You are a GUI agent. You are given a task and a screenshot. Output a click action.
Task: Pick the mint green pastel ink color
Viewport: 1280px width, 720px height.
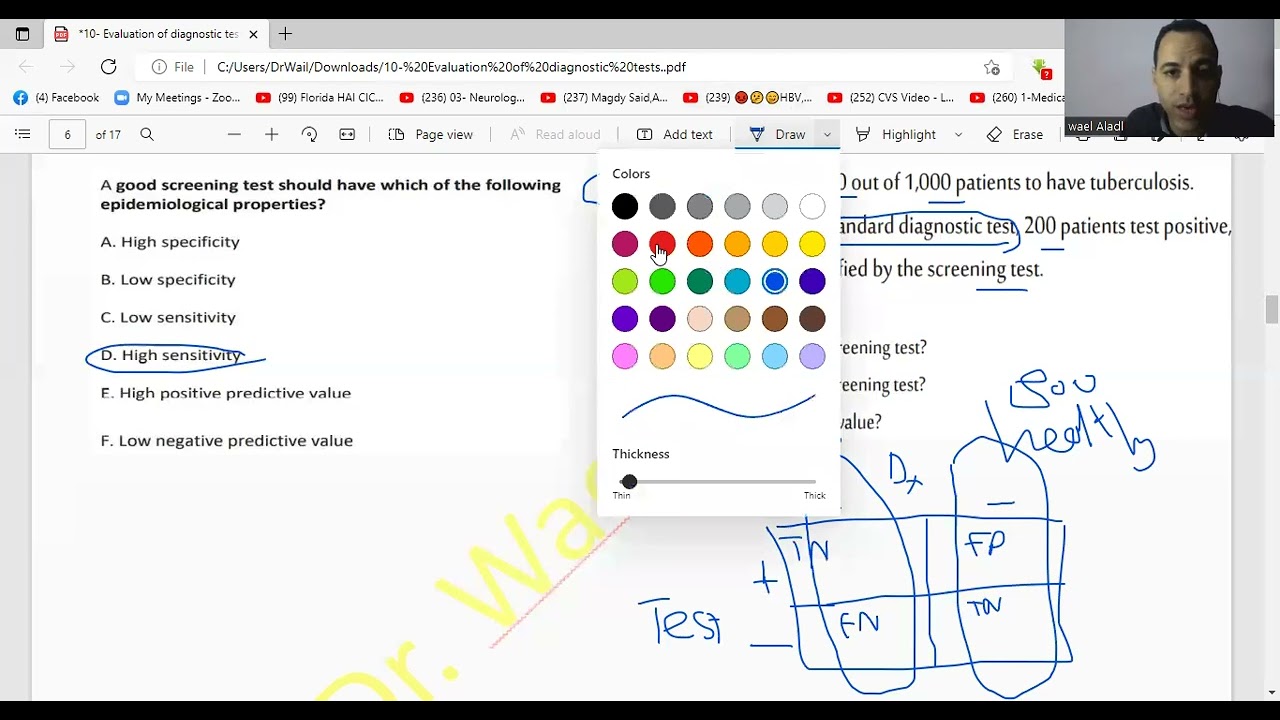click(737, 356)
